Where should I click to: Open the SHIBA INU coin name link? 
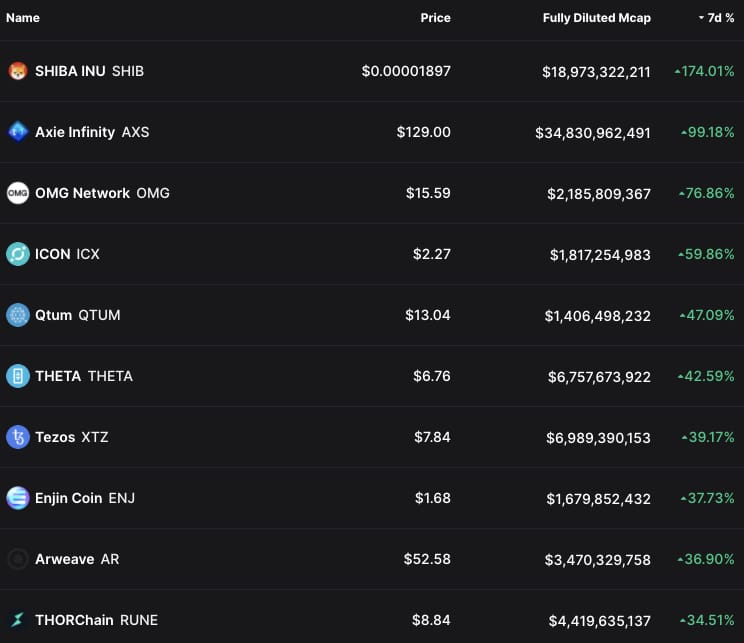[x=70, y=71]
